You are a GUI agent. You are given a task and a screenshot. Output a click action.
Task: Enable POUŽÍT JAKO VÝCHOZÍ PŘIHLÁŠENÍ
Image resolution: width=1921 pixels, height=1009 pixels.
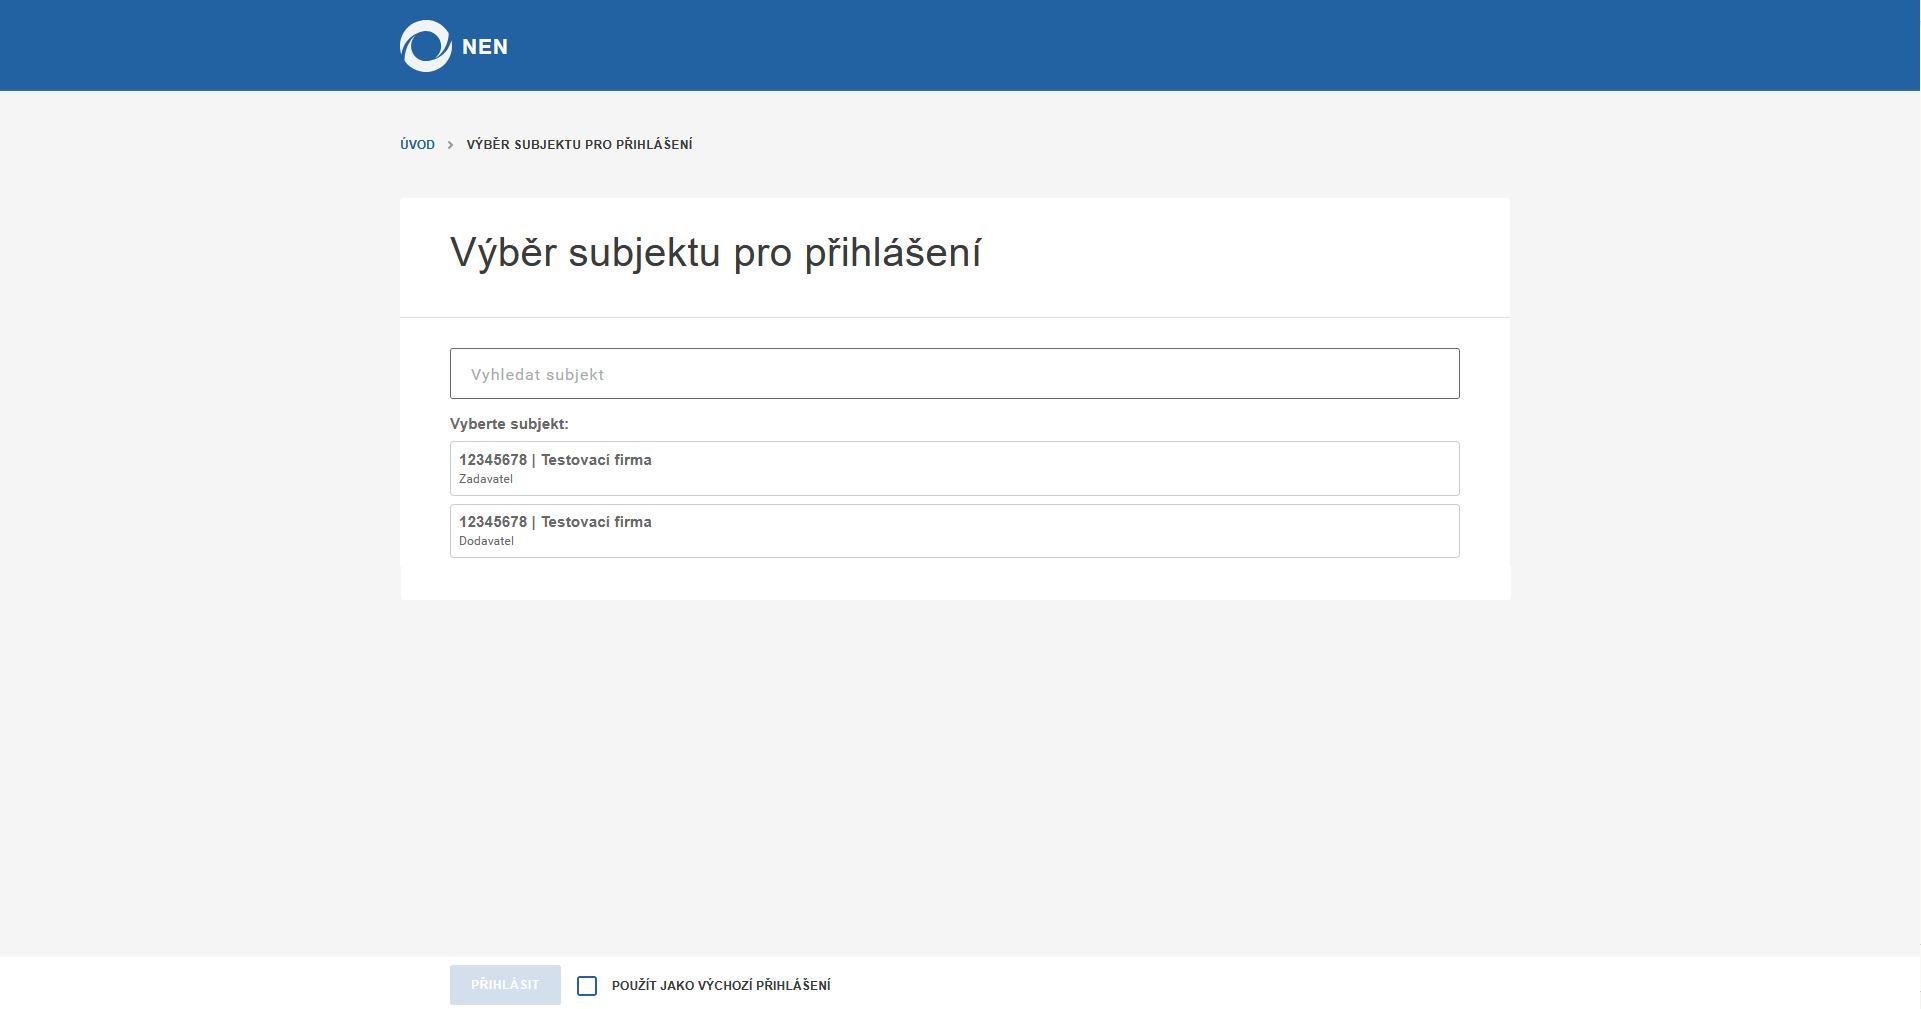pos(588,985)
